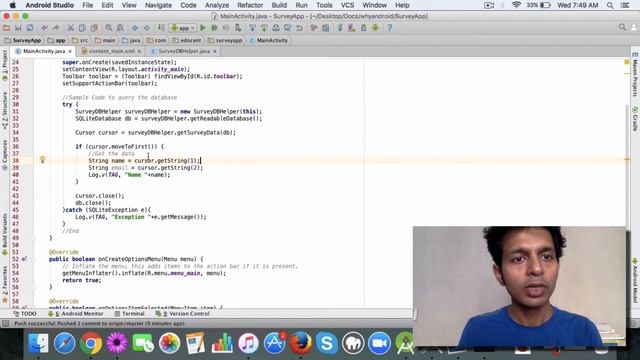Screen dimensions: 640x360
Task: Switch to content_main.xml editor tab
Action: pyautogui.click(x=111, y=51)
